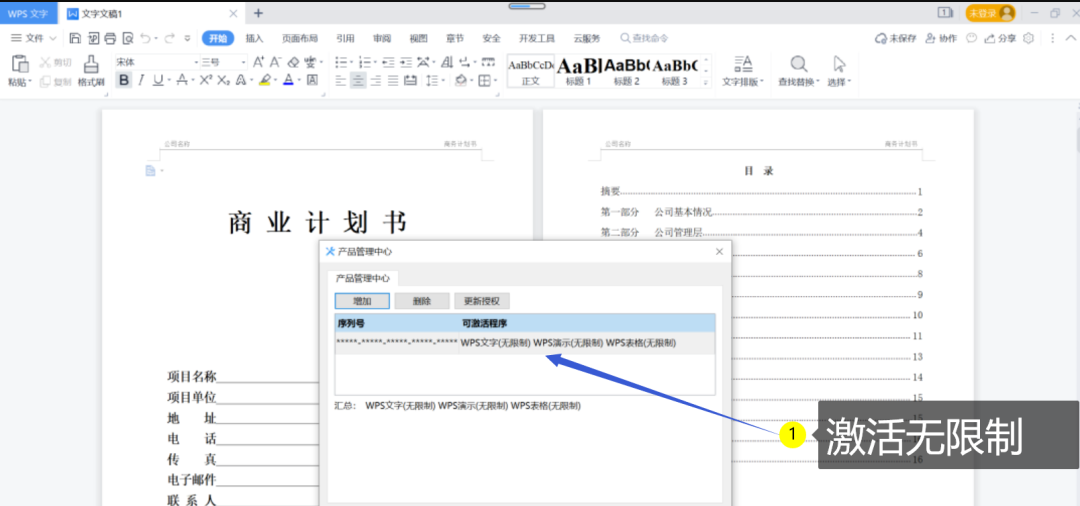Clear formatting with the eraser icon
Image resolution: width=1080 pixels, height=506 pixels.
coord(293,62)
